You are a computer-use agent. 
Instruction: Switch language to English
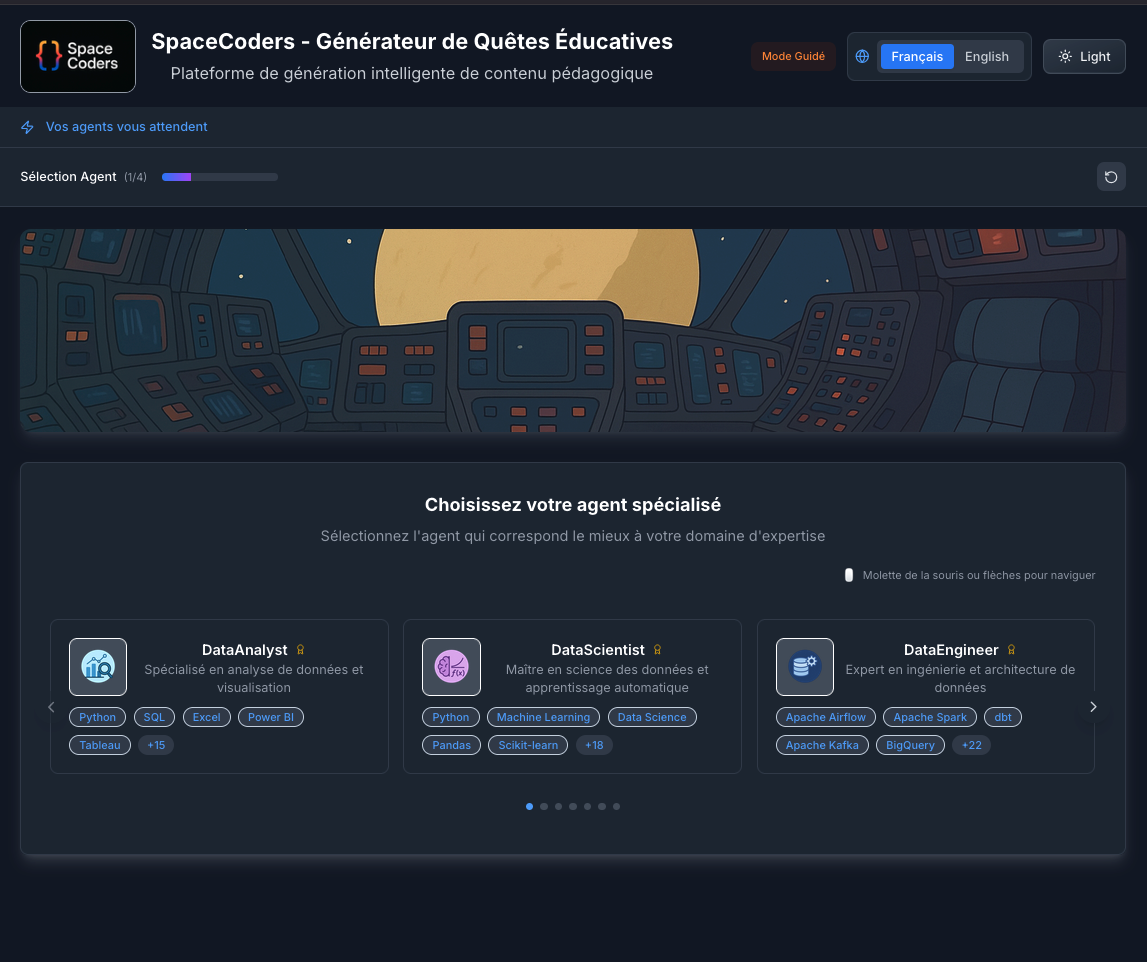pos(986,56)
